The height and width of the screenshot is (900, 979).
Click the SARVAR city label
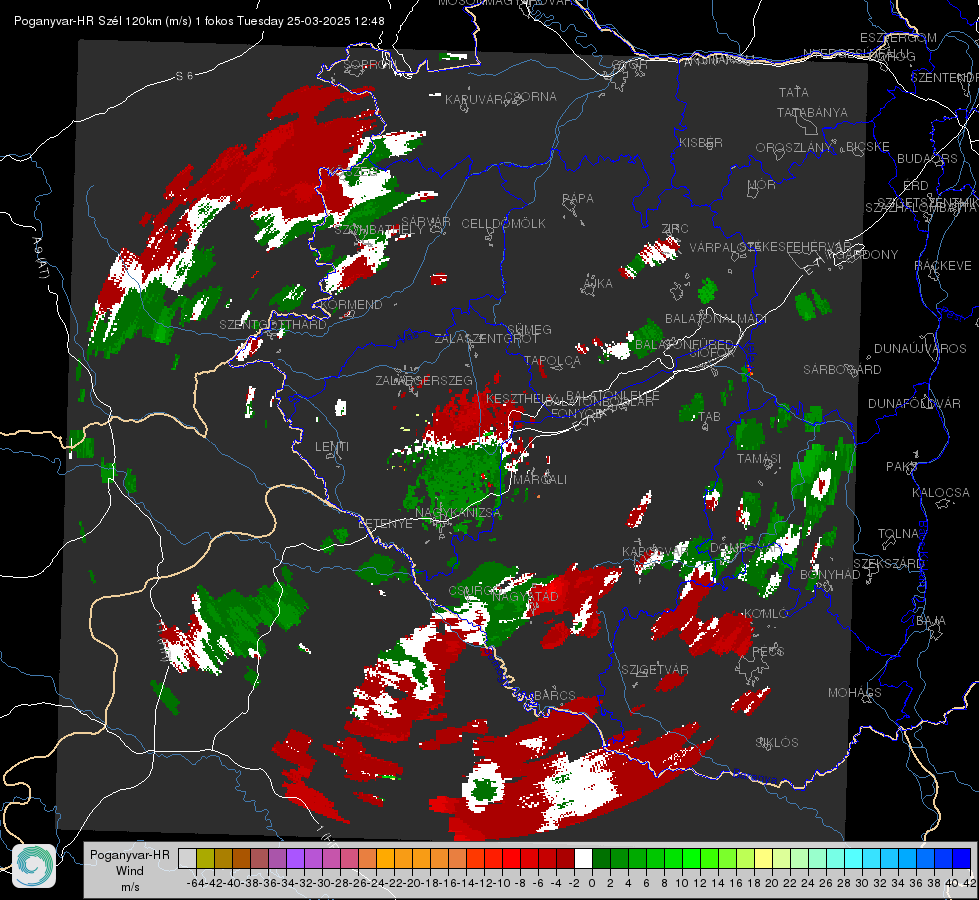(x=425, y=222)
